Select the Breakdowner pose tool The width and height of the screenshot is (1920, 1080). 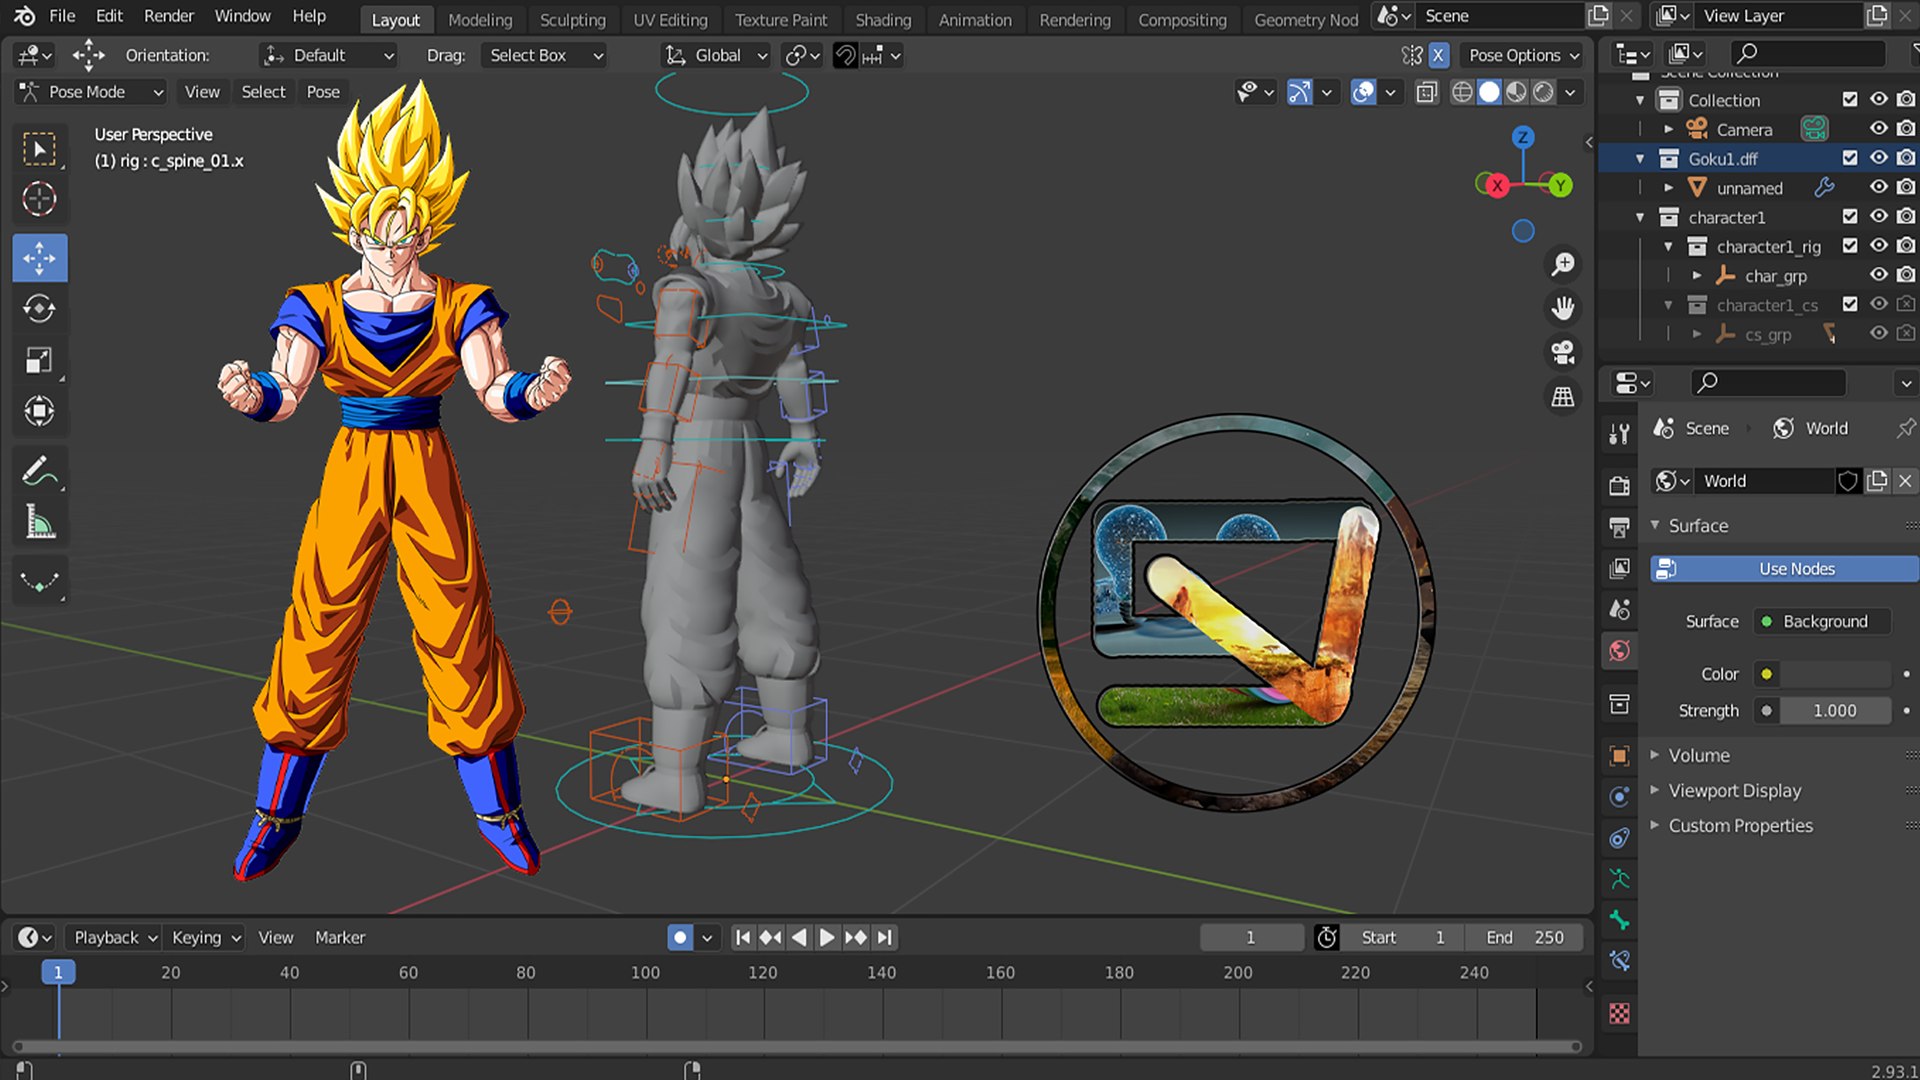tap(39, 582)
